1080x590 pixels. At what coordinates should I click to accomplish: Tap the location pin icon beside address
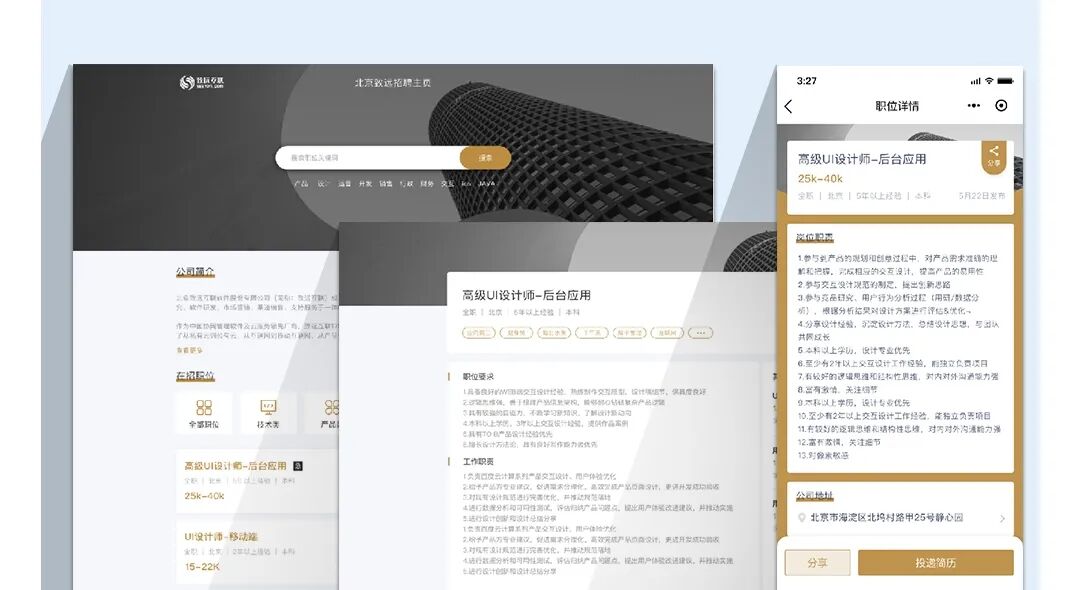pos(802,518)
